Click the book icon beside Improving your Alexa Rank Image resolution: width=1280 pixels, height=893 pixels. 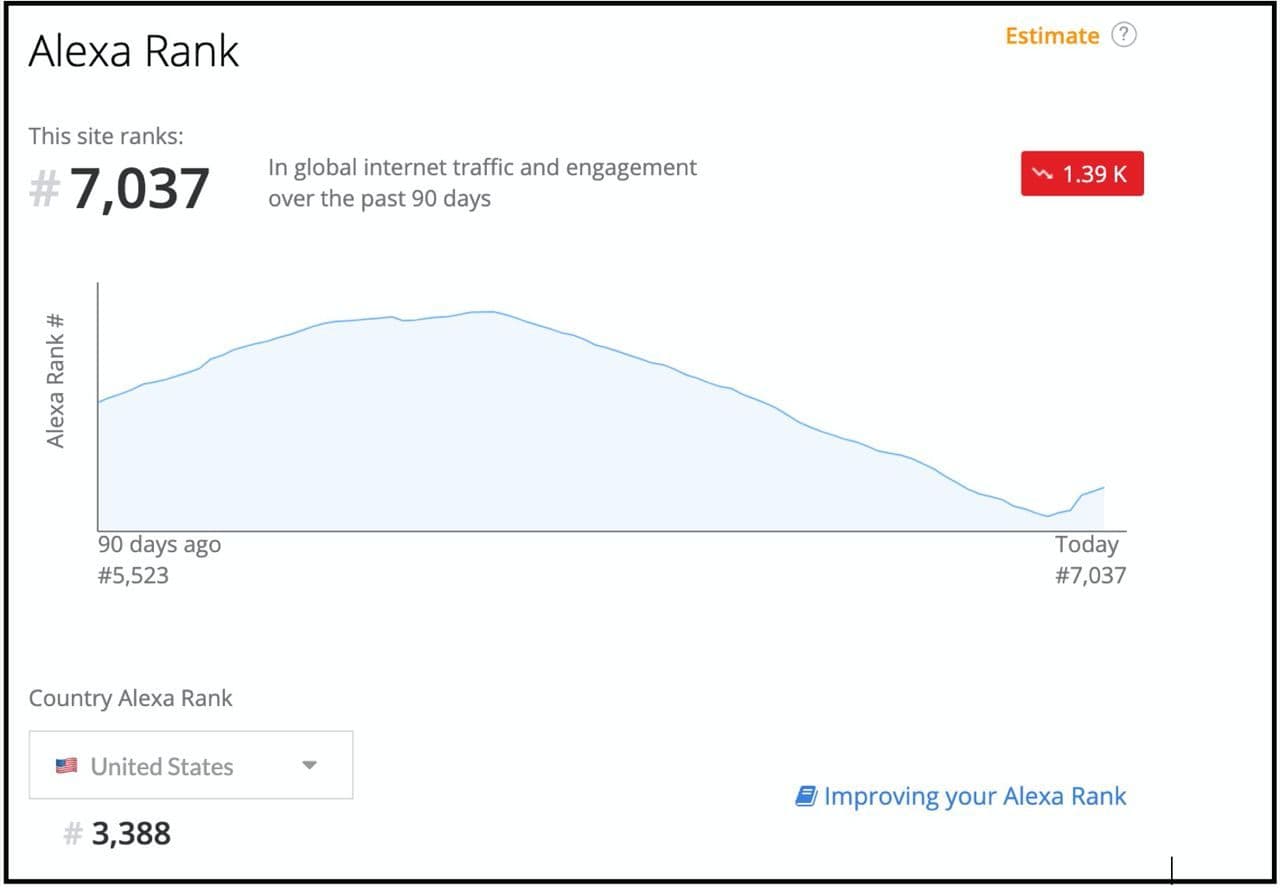tap(806, 796)
